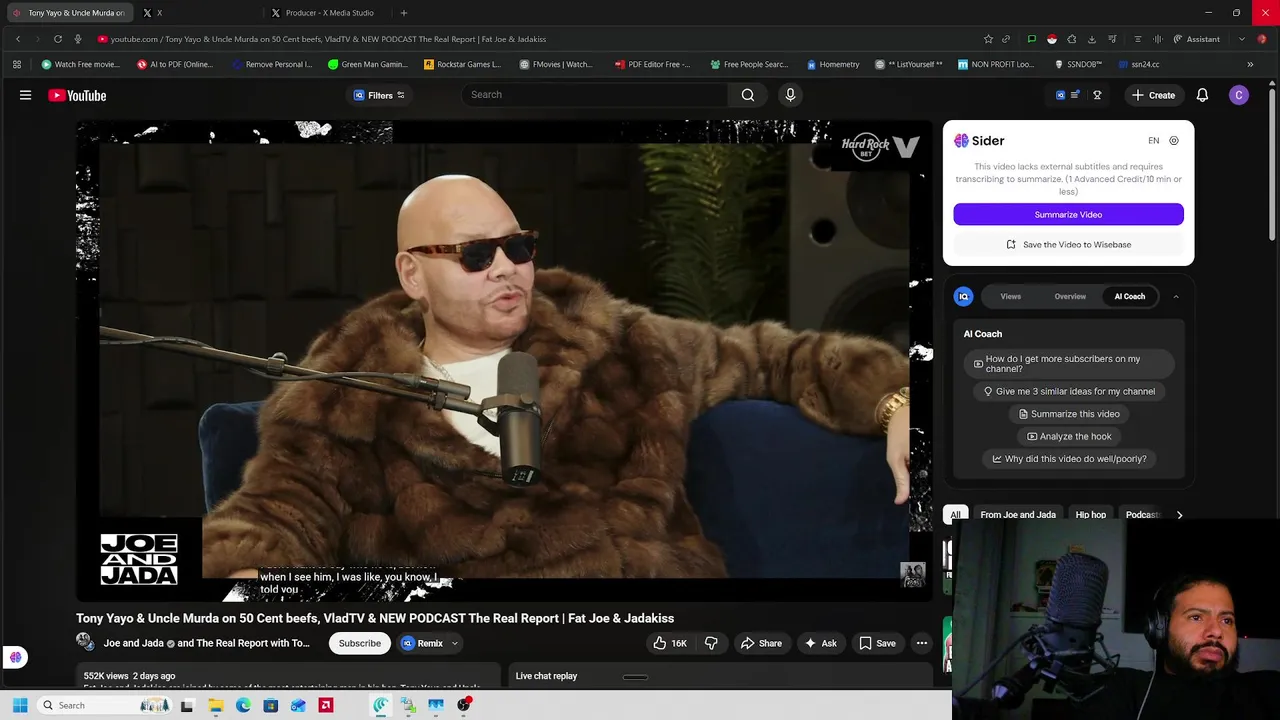The image size is (1280, 720).
Task: Click the browser address bar
Action: [535, 39]
